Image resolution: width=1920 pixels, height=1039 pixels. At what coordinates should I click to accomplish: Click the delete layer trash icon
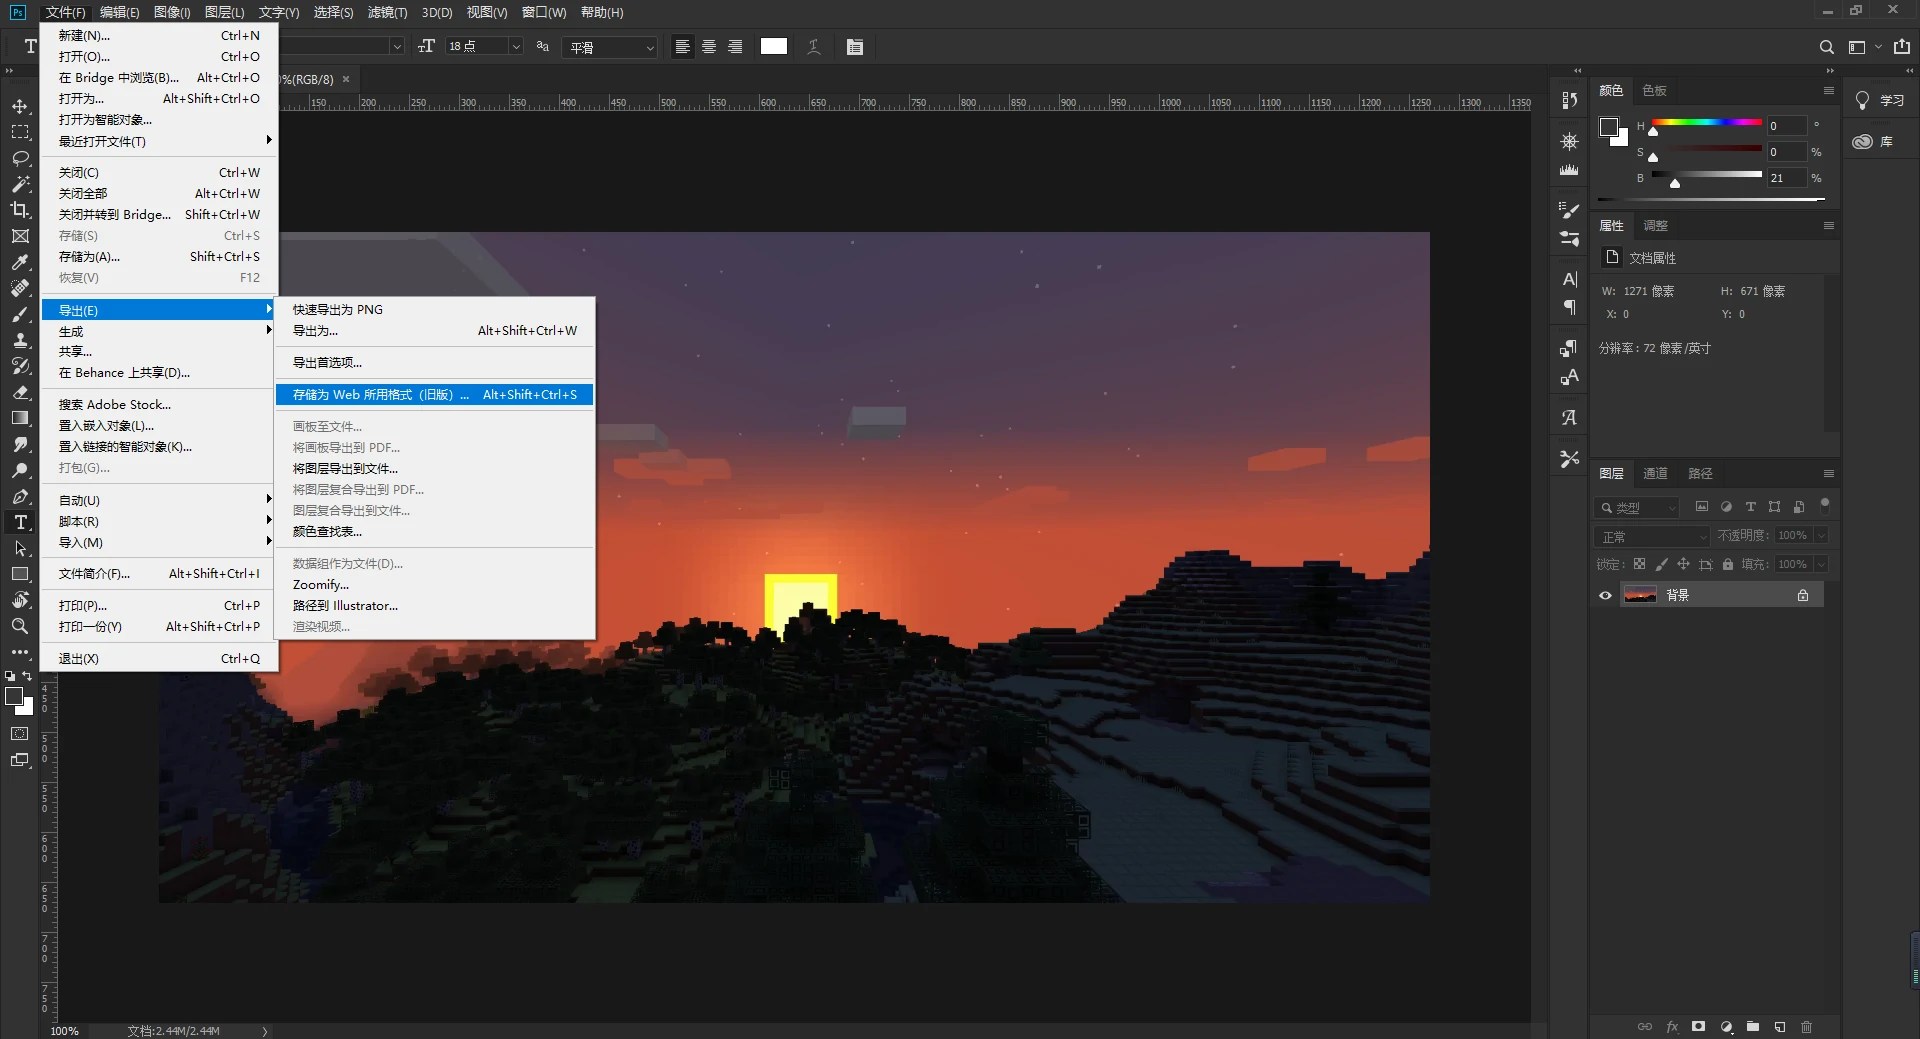click(x=1806, y=1027)
